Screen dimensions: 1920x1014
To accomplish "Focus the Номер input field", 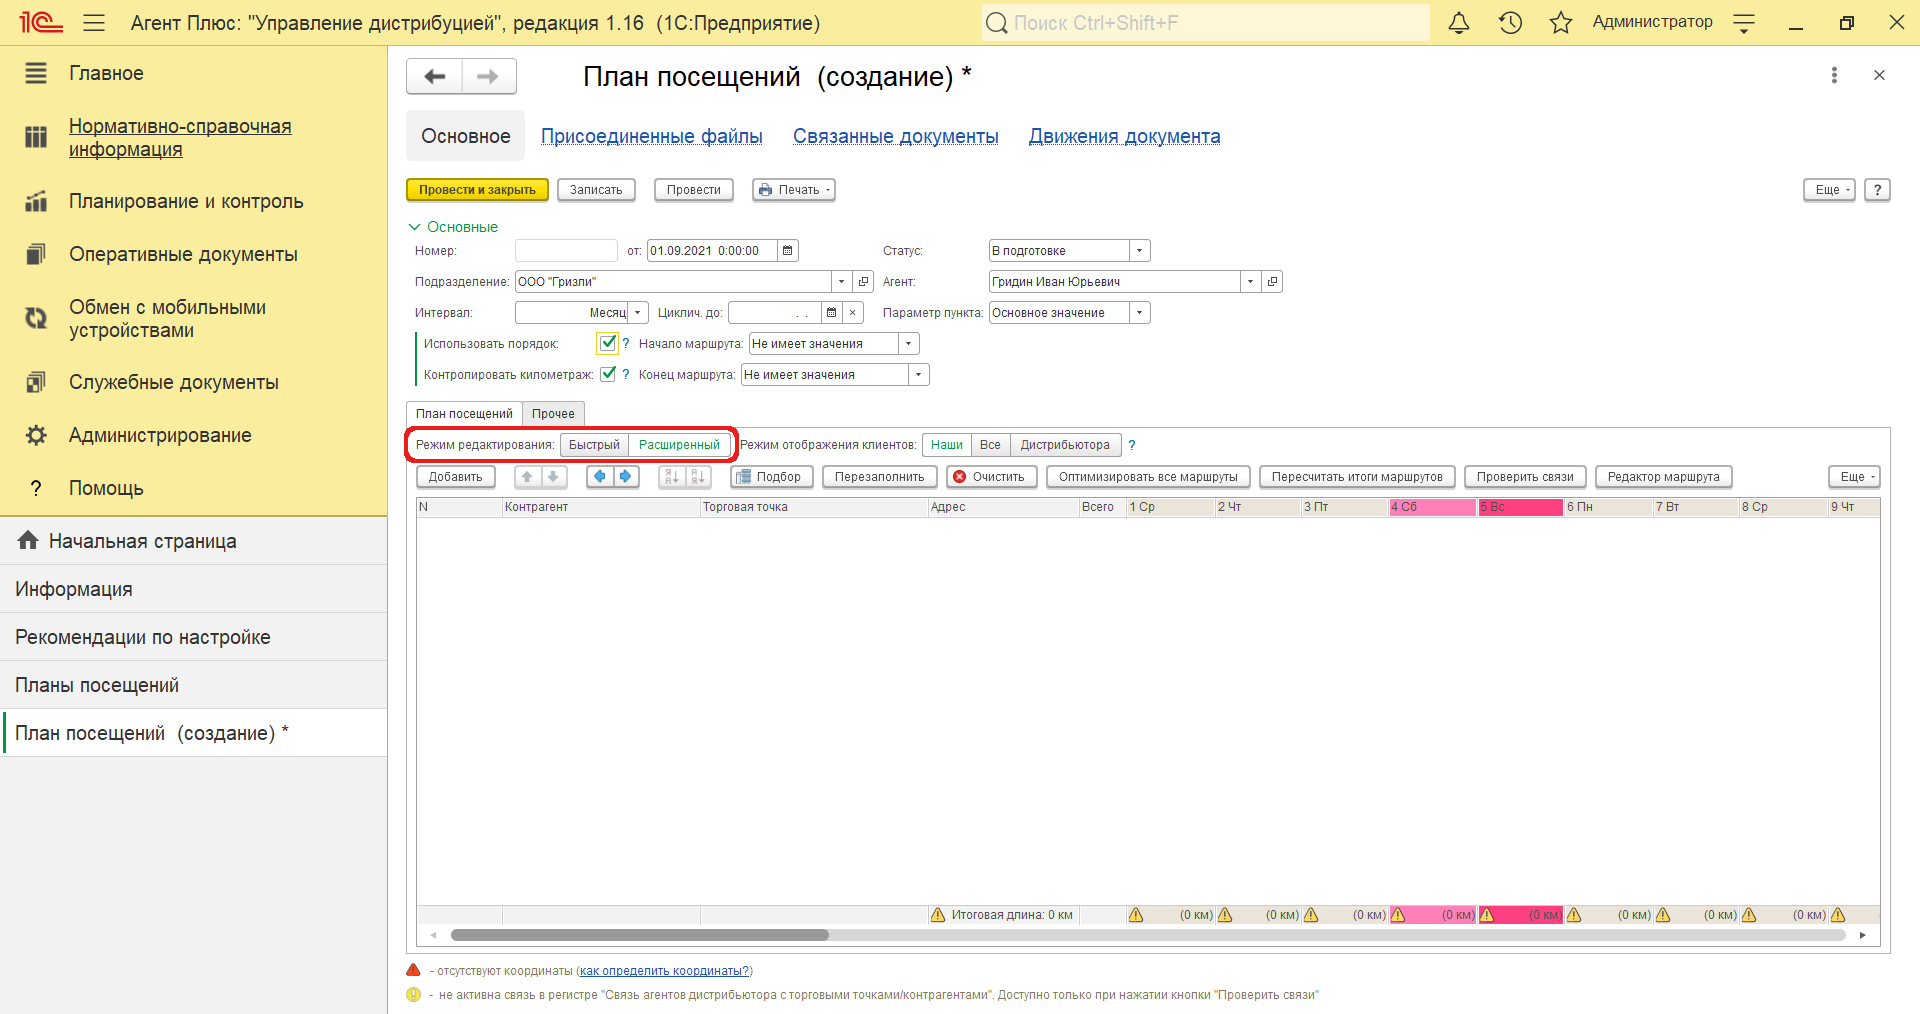I will tap(566, 251).
